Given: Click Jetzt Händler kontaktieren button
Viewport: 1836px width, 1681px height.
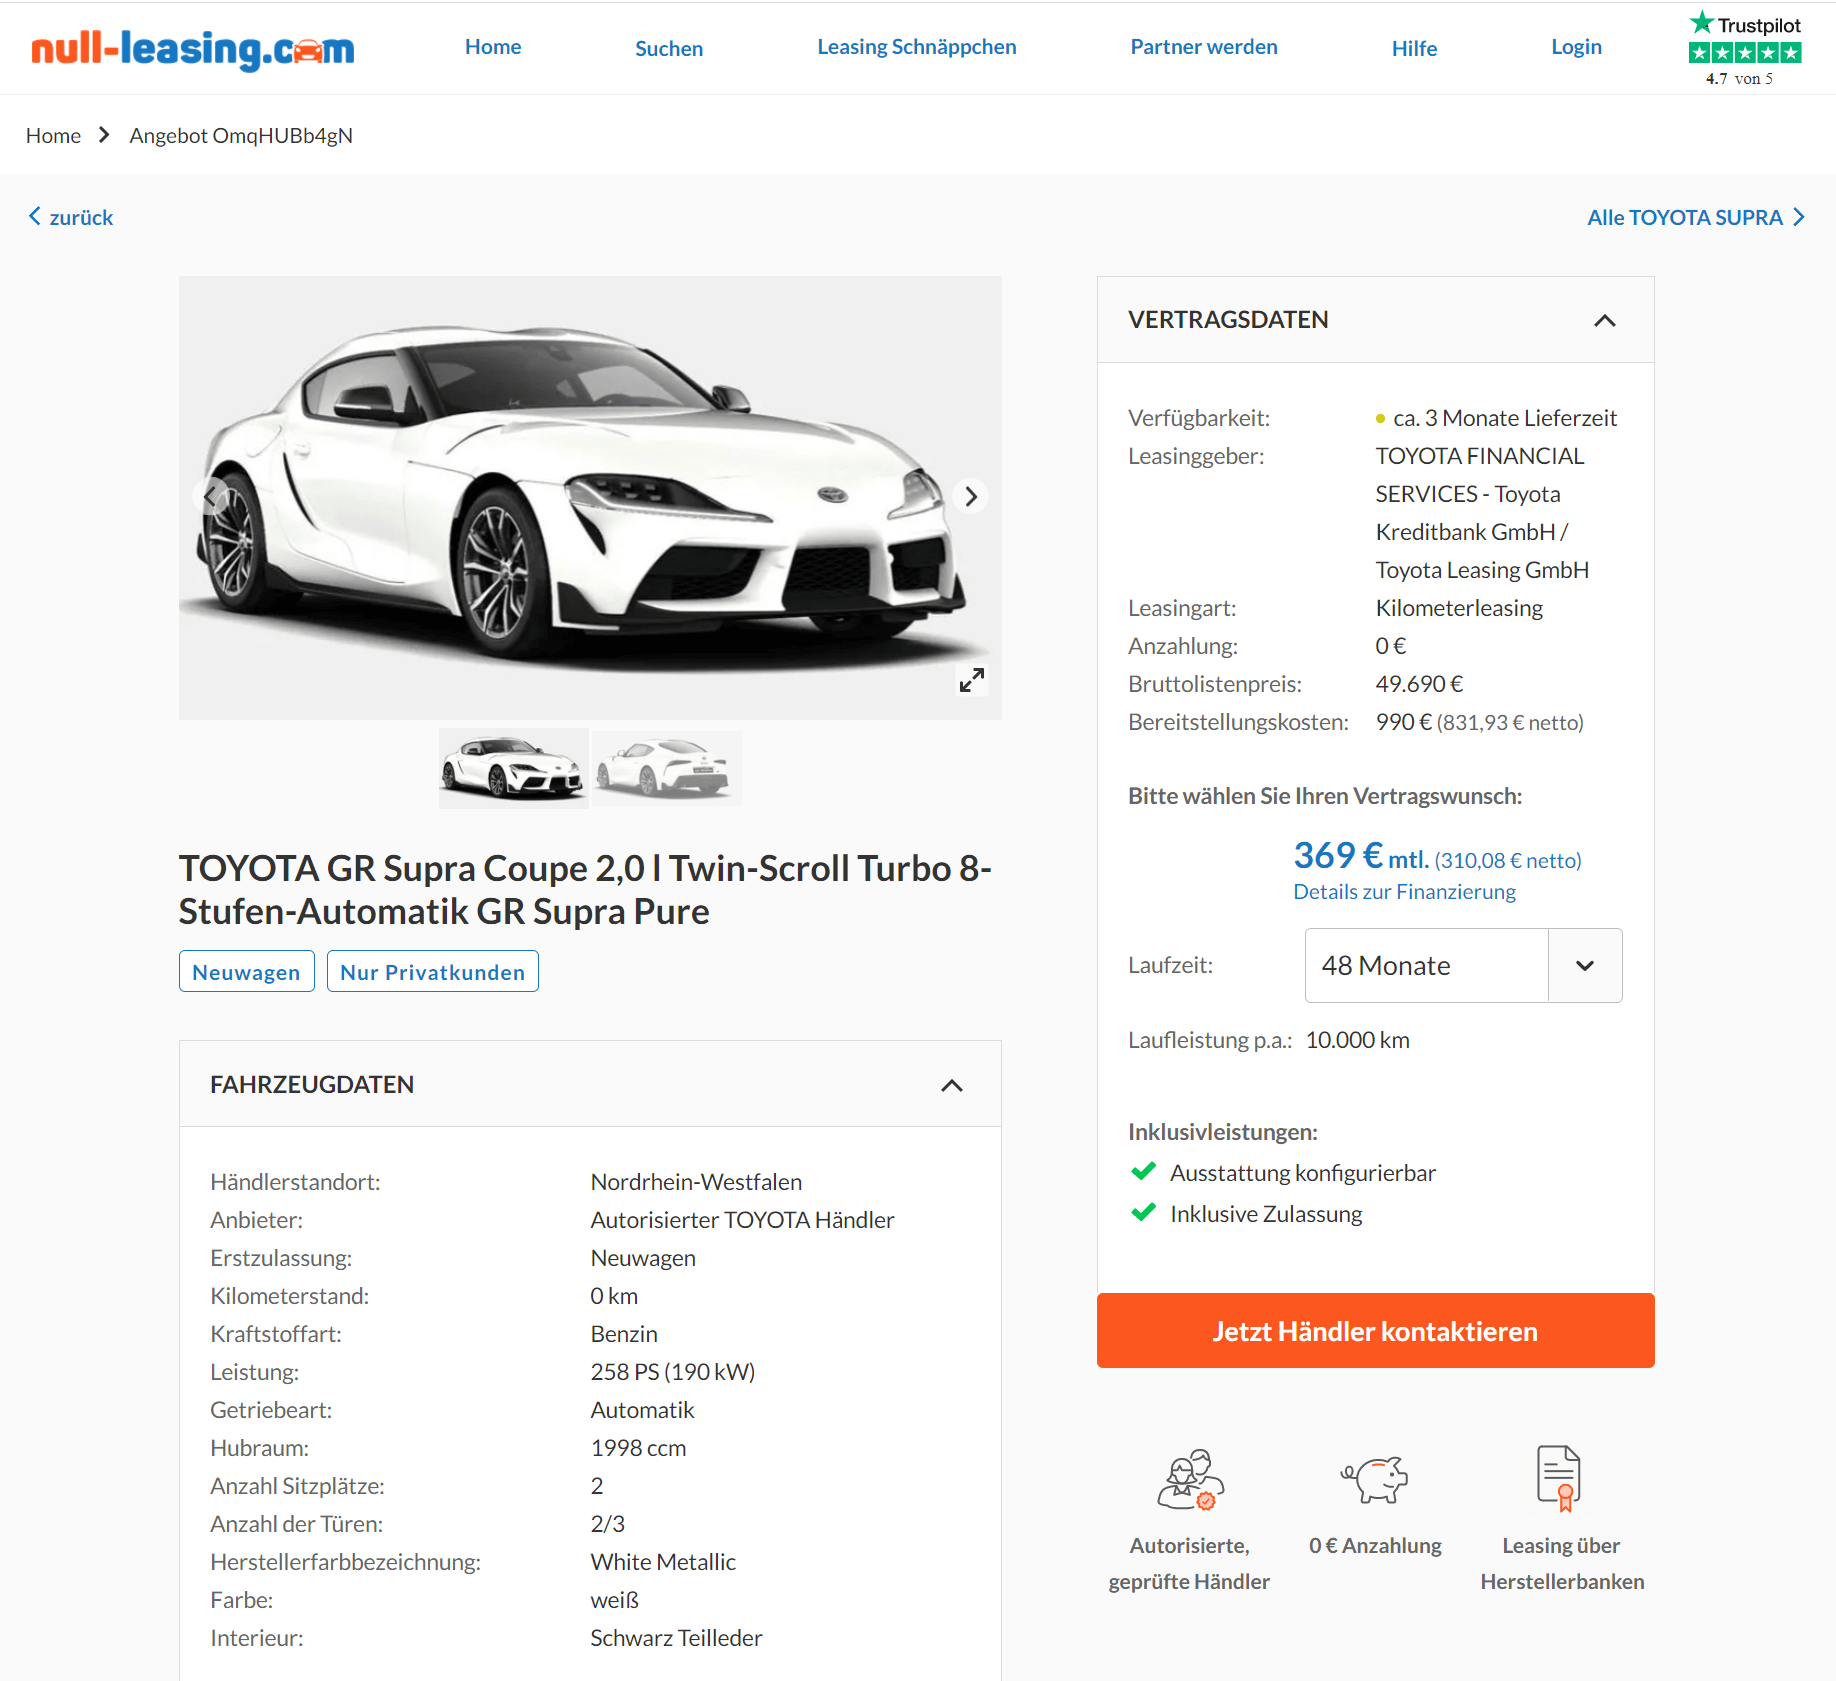Looking at the screenshot, I should point(1375,1330).
